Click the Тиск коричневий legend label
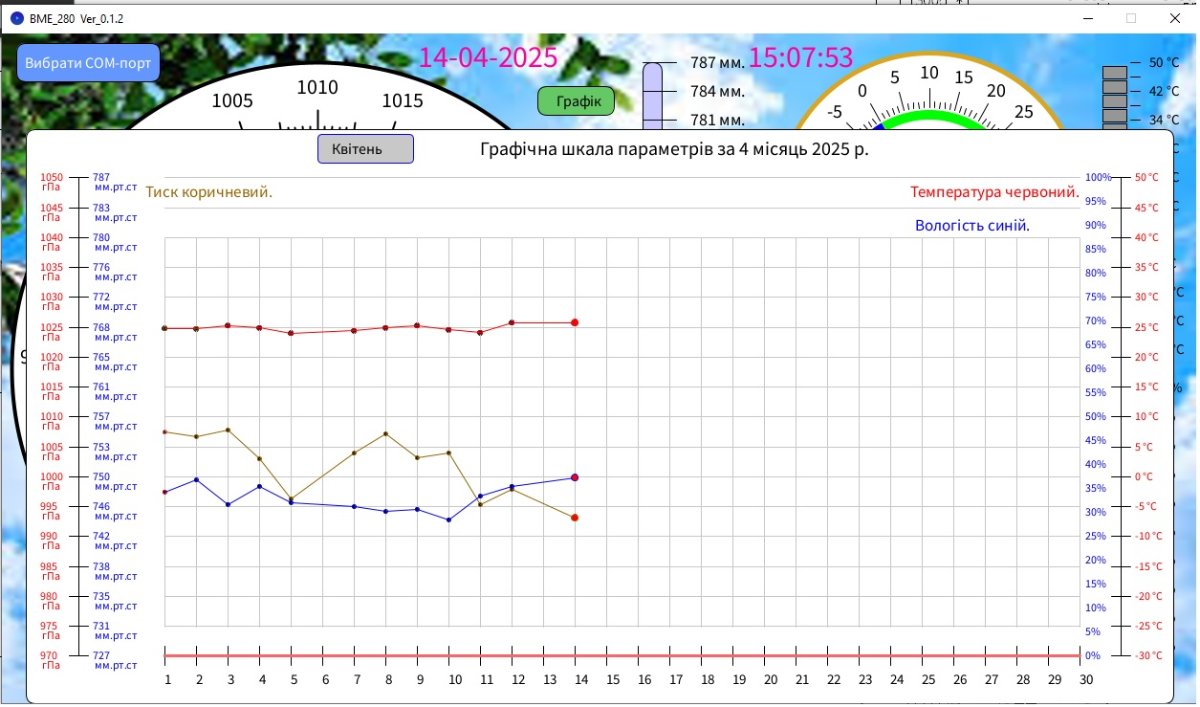The width and height of the screenshot is (1200, 707). pos(209,192)
